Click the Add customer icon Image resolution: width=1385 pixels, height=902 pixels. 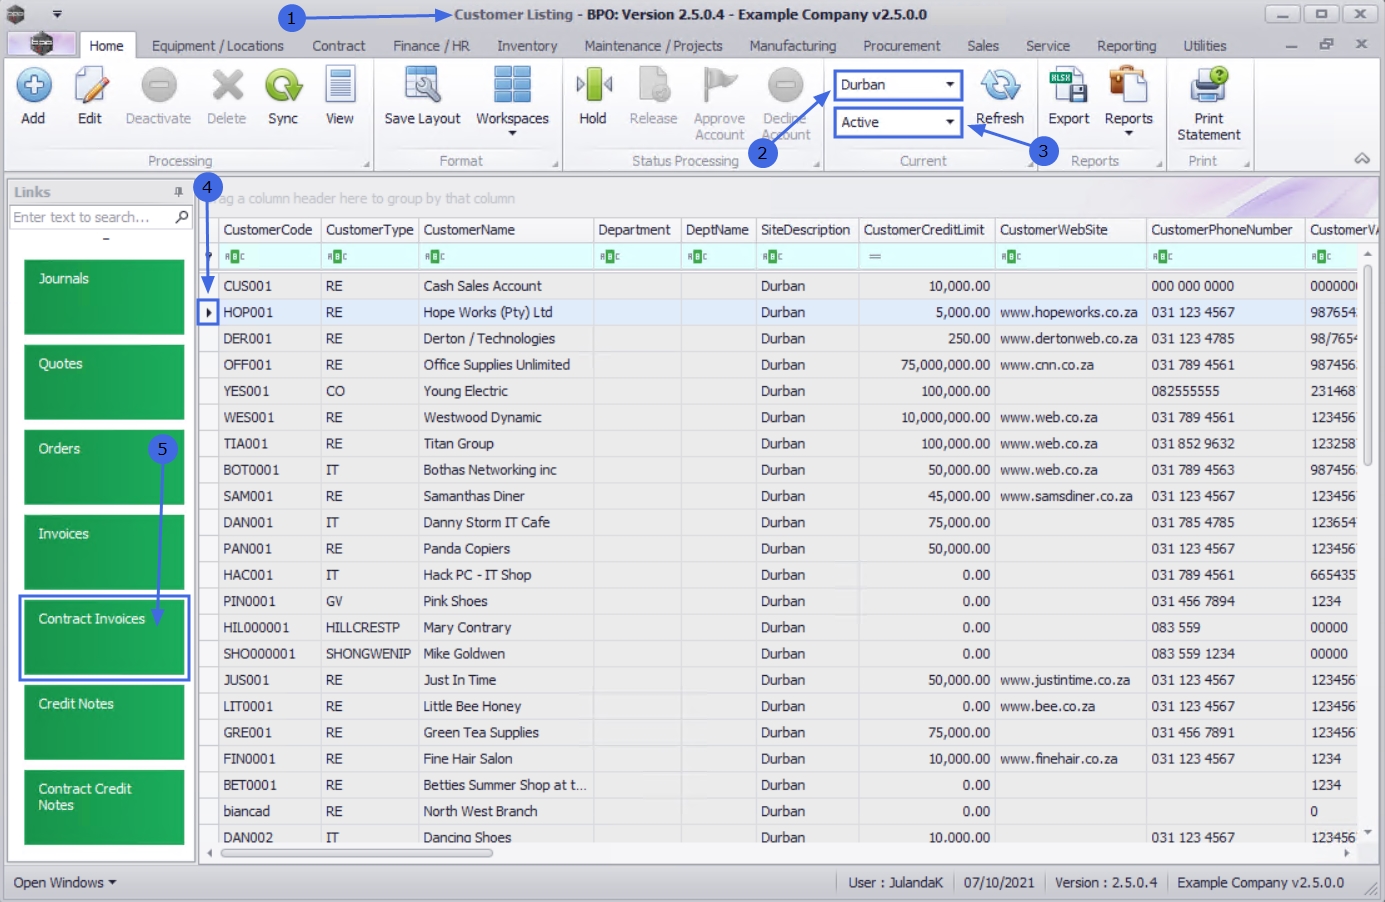[x=34, y=87]
